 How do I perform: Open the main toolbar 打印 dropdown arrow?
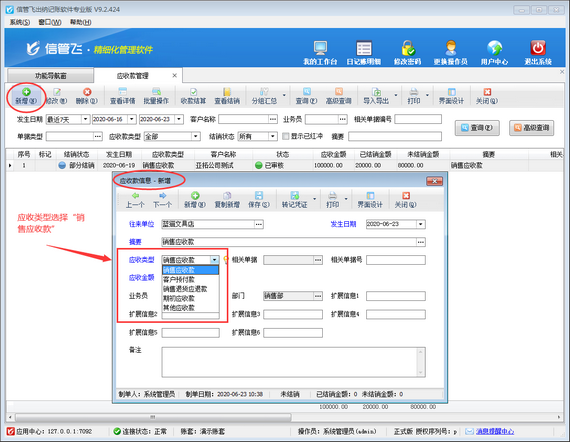[428, 96]
